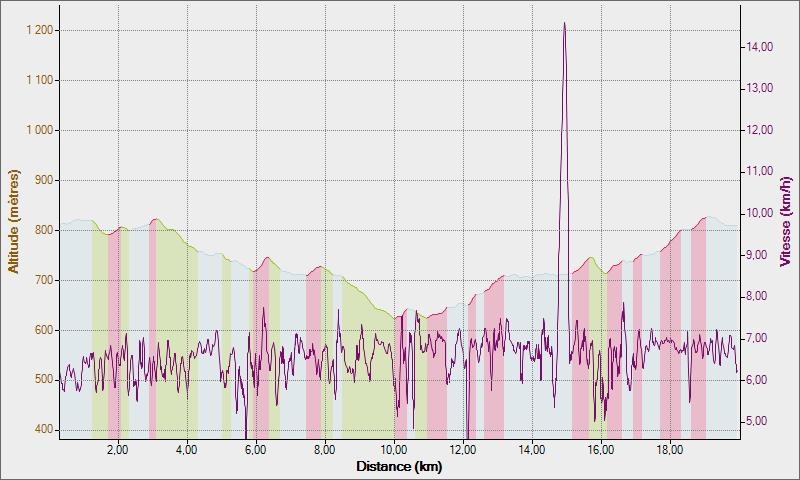
Task: Click the 14,00 speed tick on right axis
Action: [x=759, y=46]
